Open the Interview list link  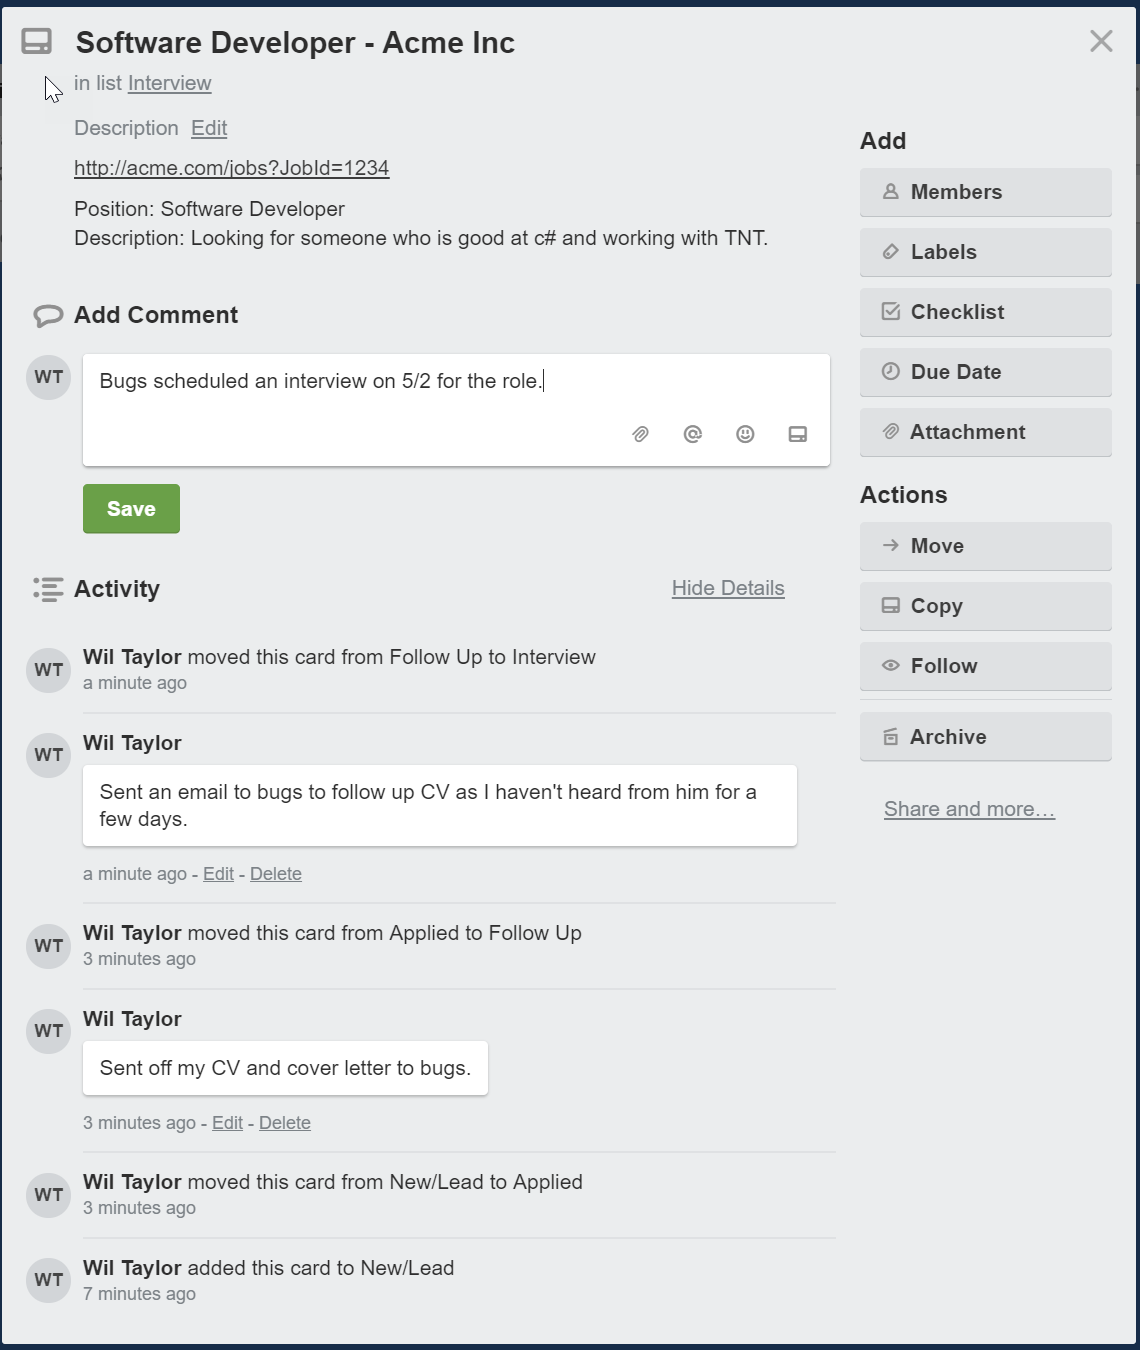169,83
